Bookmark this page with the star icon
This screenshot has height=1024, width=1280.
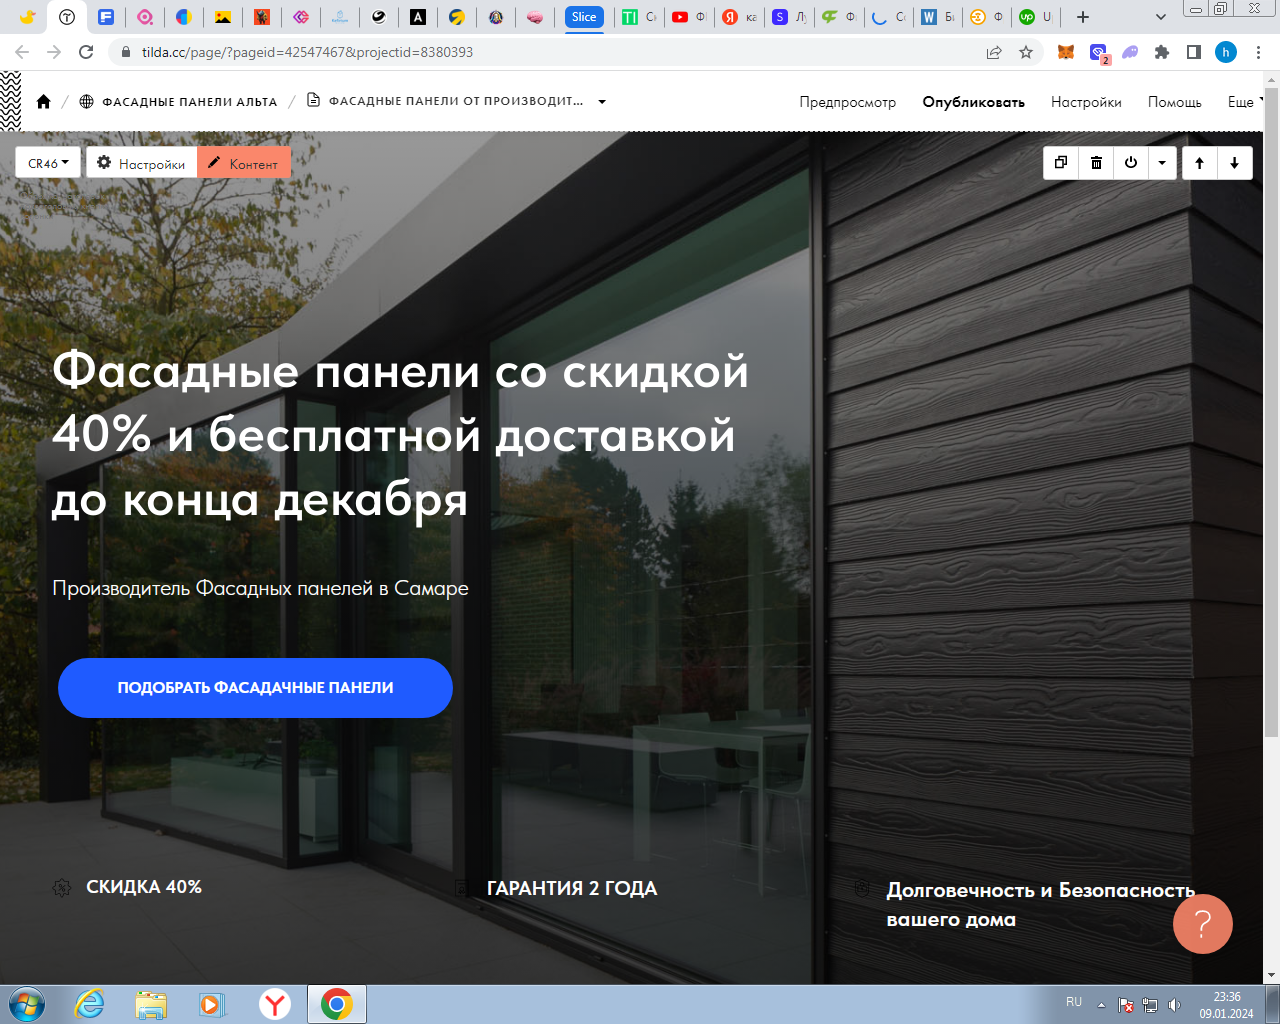[1026, 52]
